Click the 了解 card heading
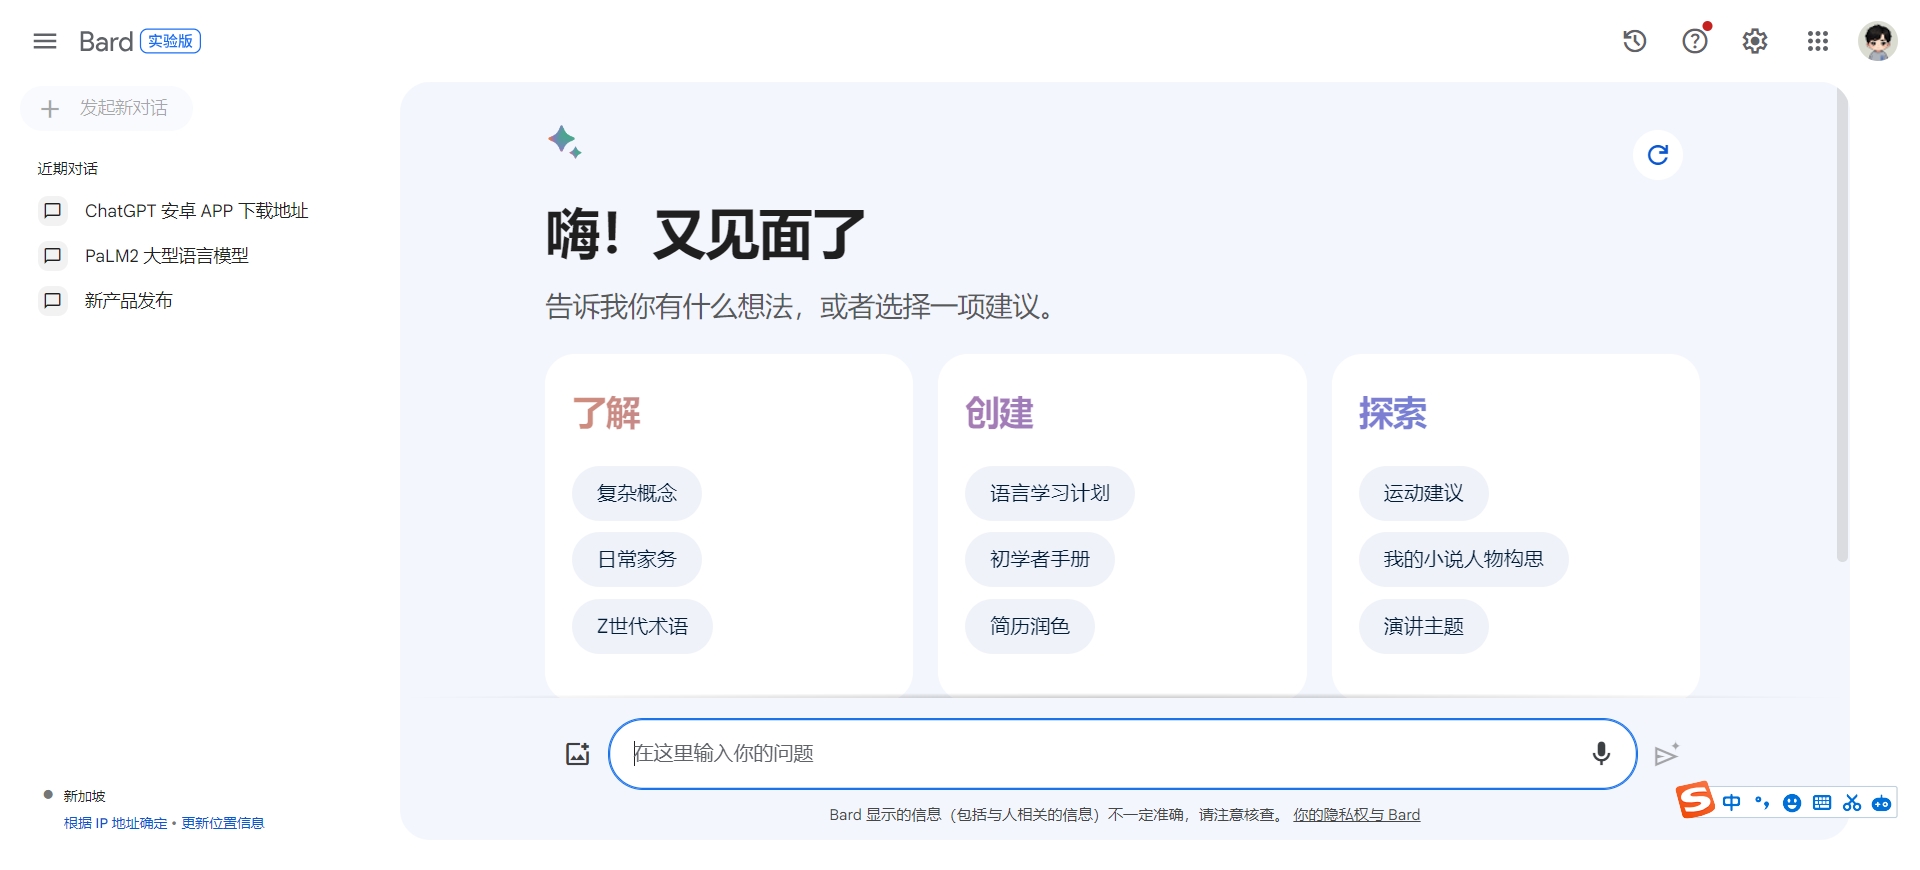Screen dimensions: 1920x870 tap(607, 413)
